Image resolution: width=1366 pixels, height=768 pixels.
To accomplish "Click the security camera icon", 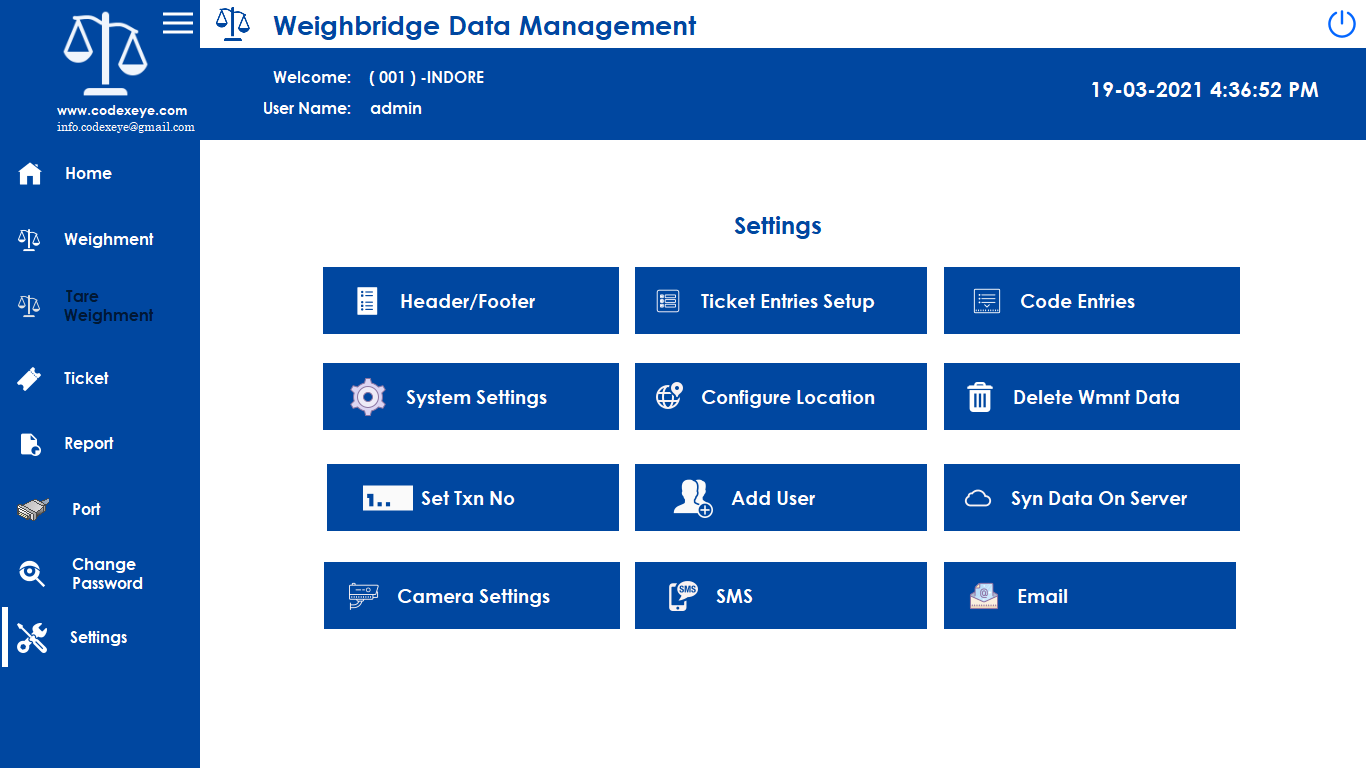I will pos(363,596).
